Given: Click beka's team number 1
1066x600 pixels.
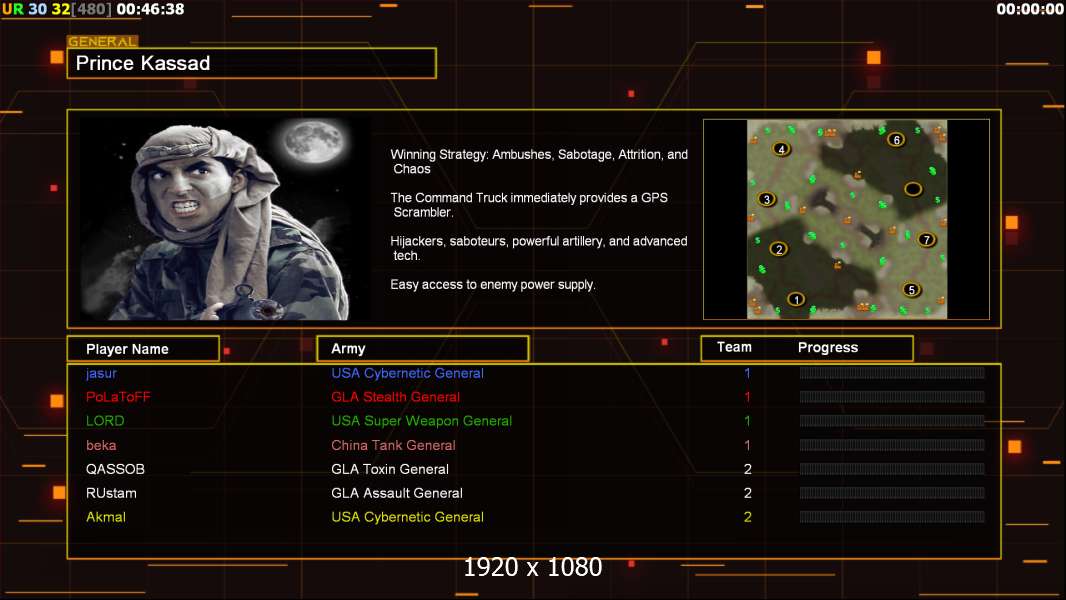Looking at the screenshot, I should (x=747, y=445).
